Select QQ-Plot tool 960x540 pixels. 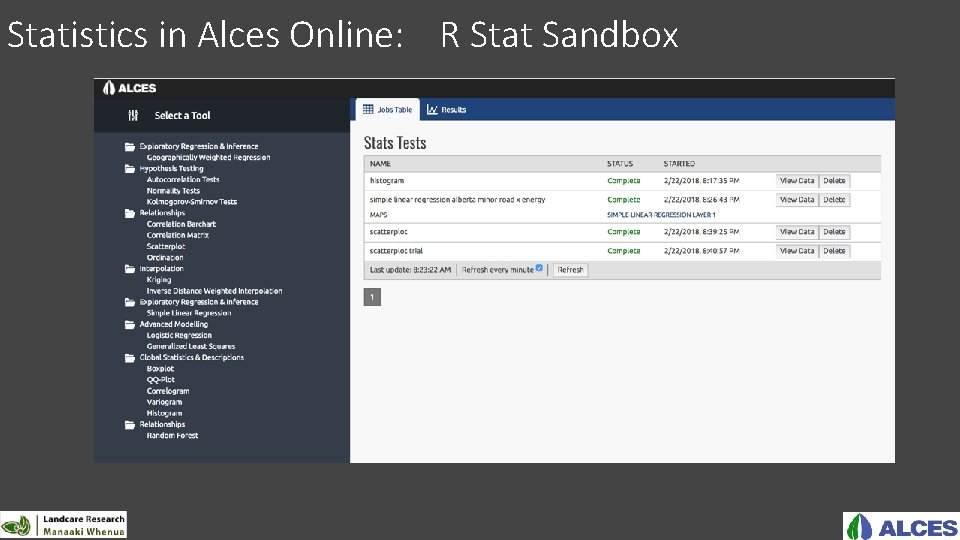pos(160,380)
